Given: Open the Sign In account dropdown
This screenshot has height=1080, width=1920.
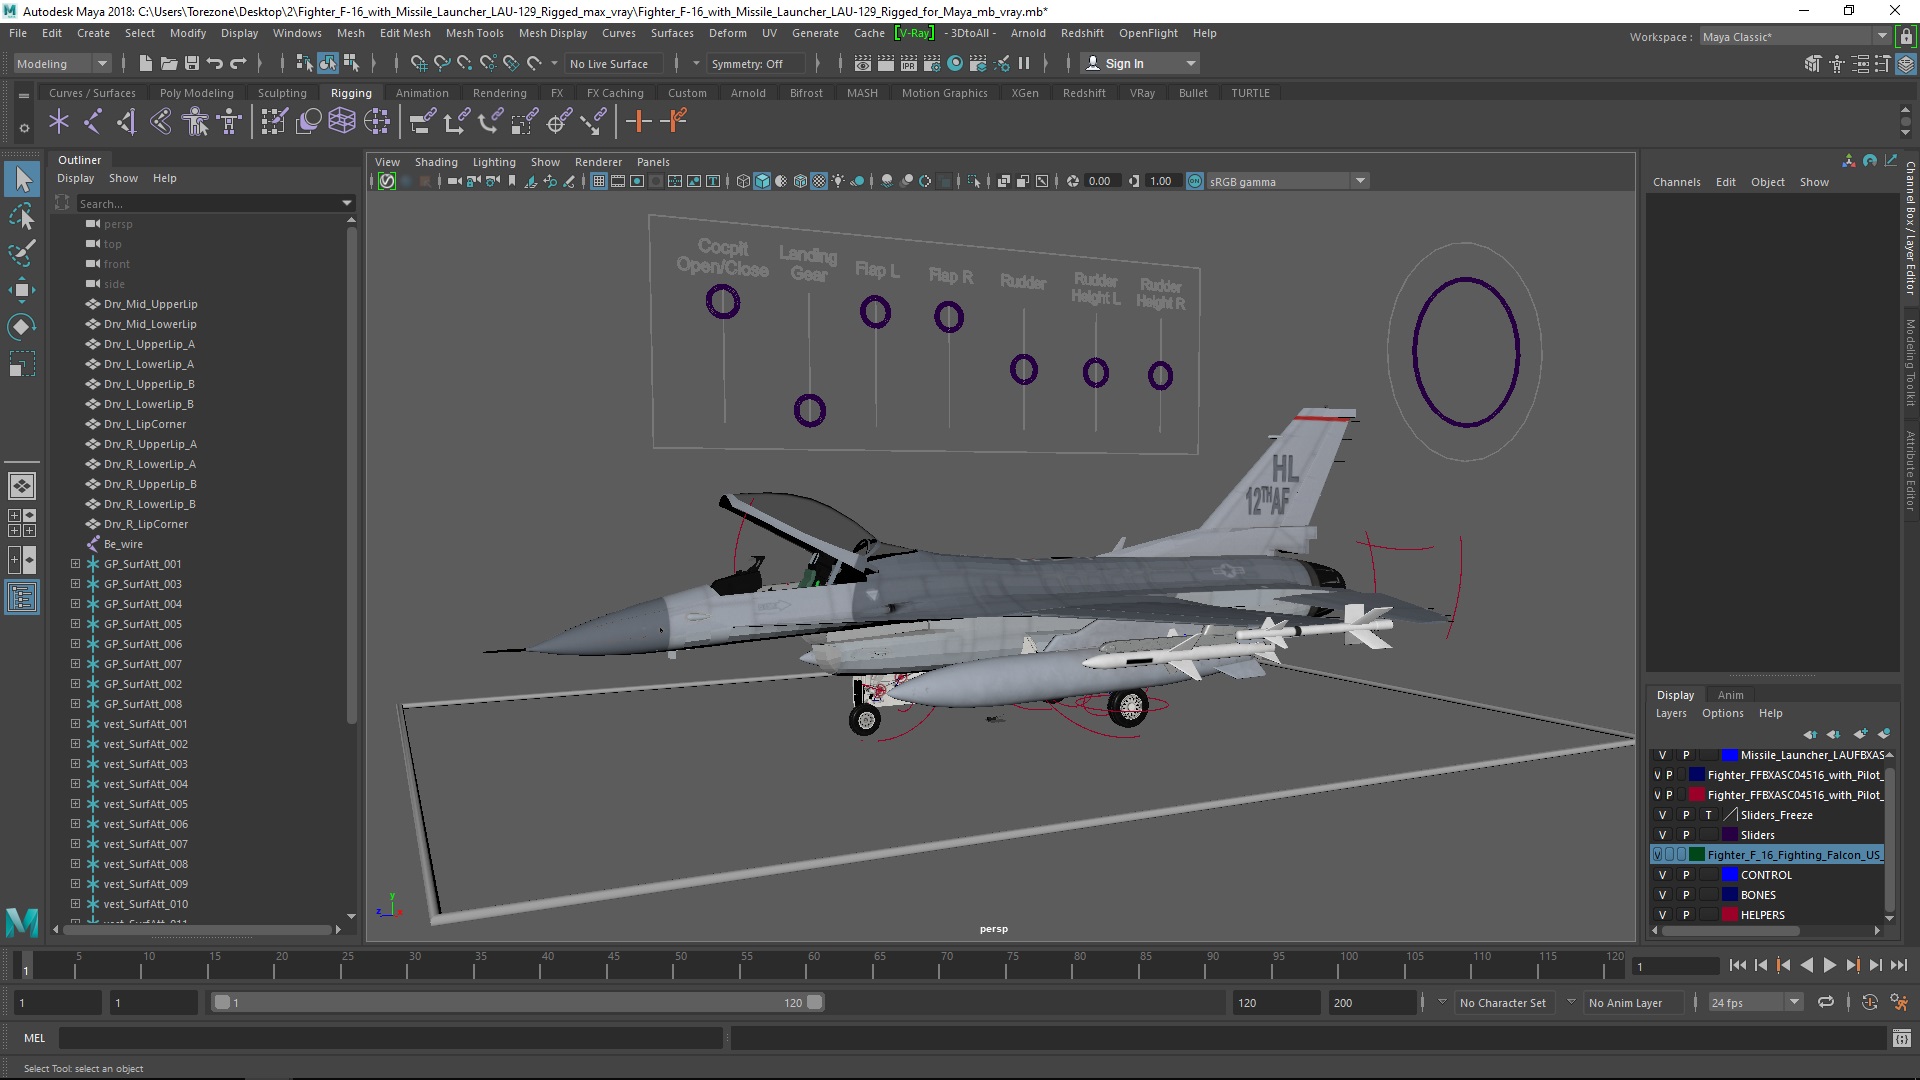Looking at the screenshot, I should pos(1140,63).
